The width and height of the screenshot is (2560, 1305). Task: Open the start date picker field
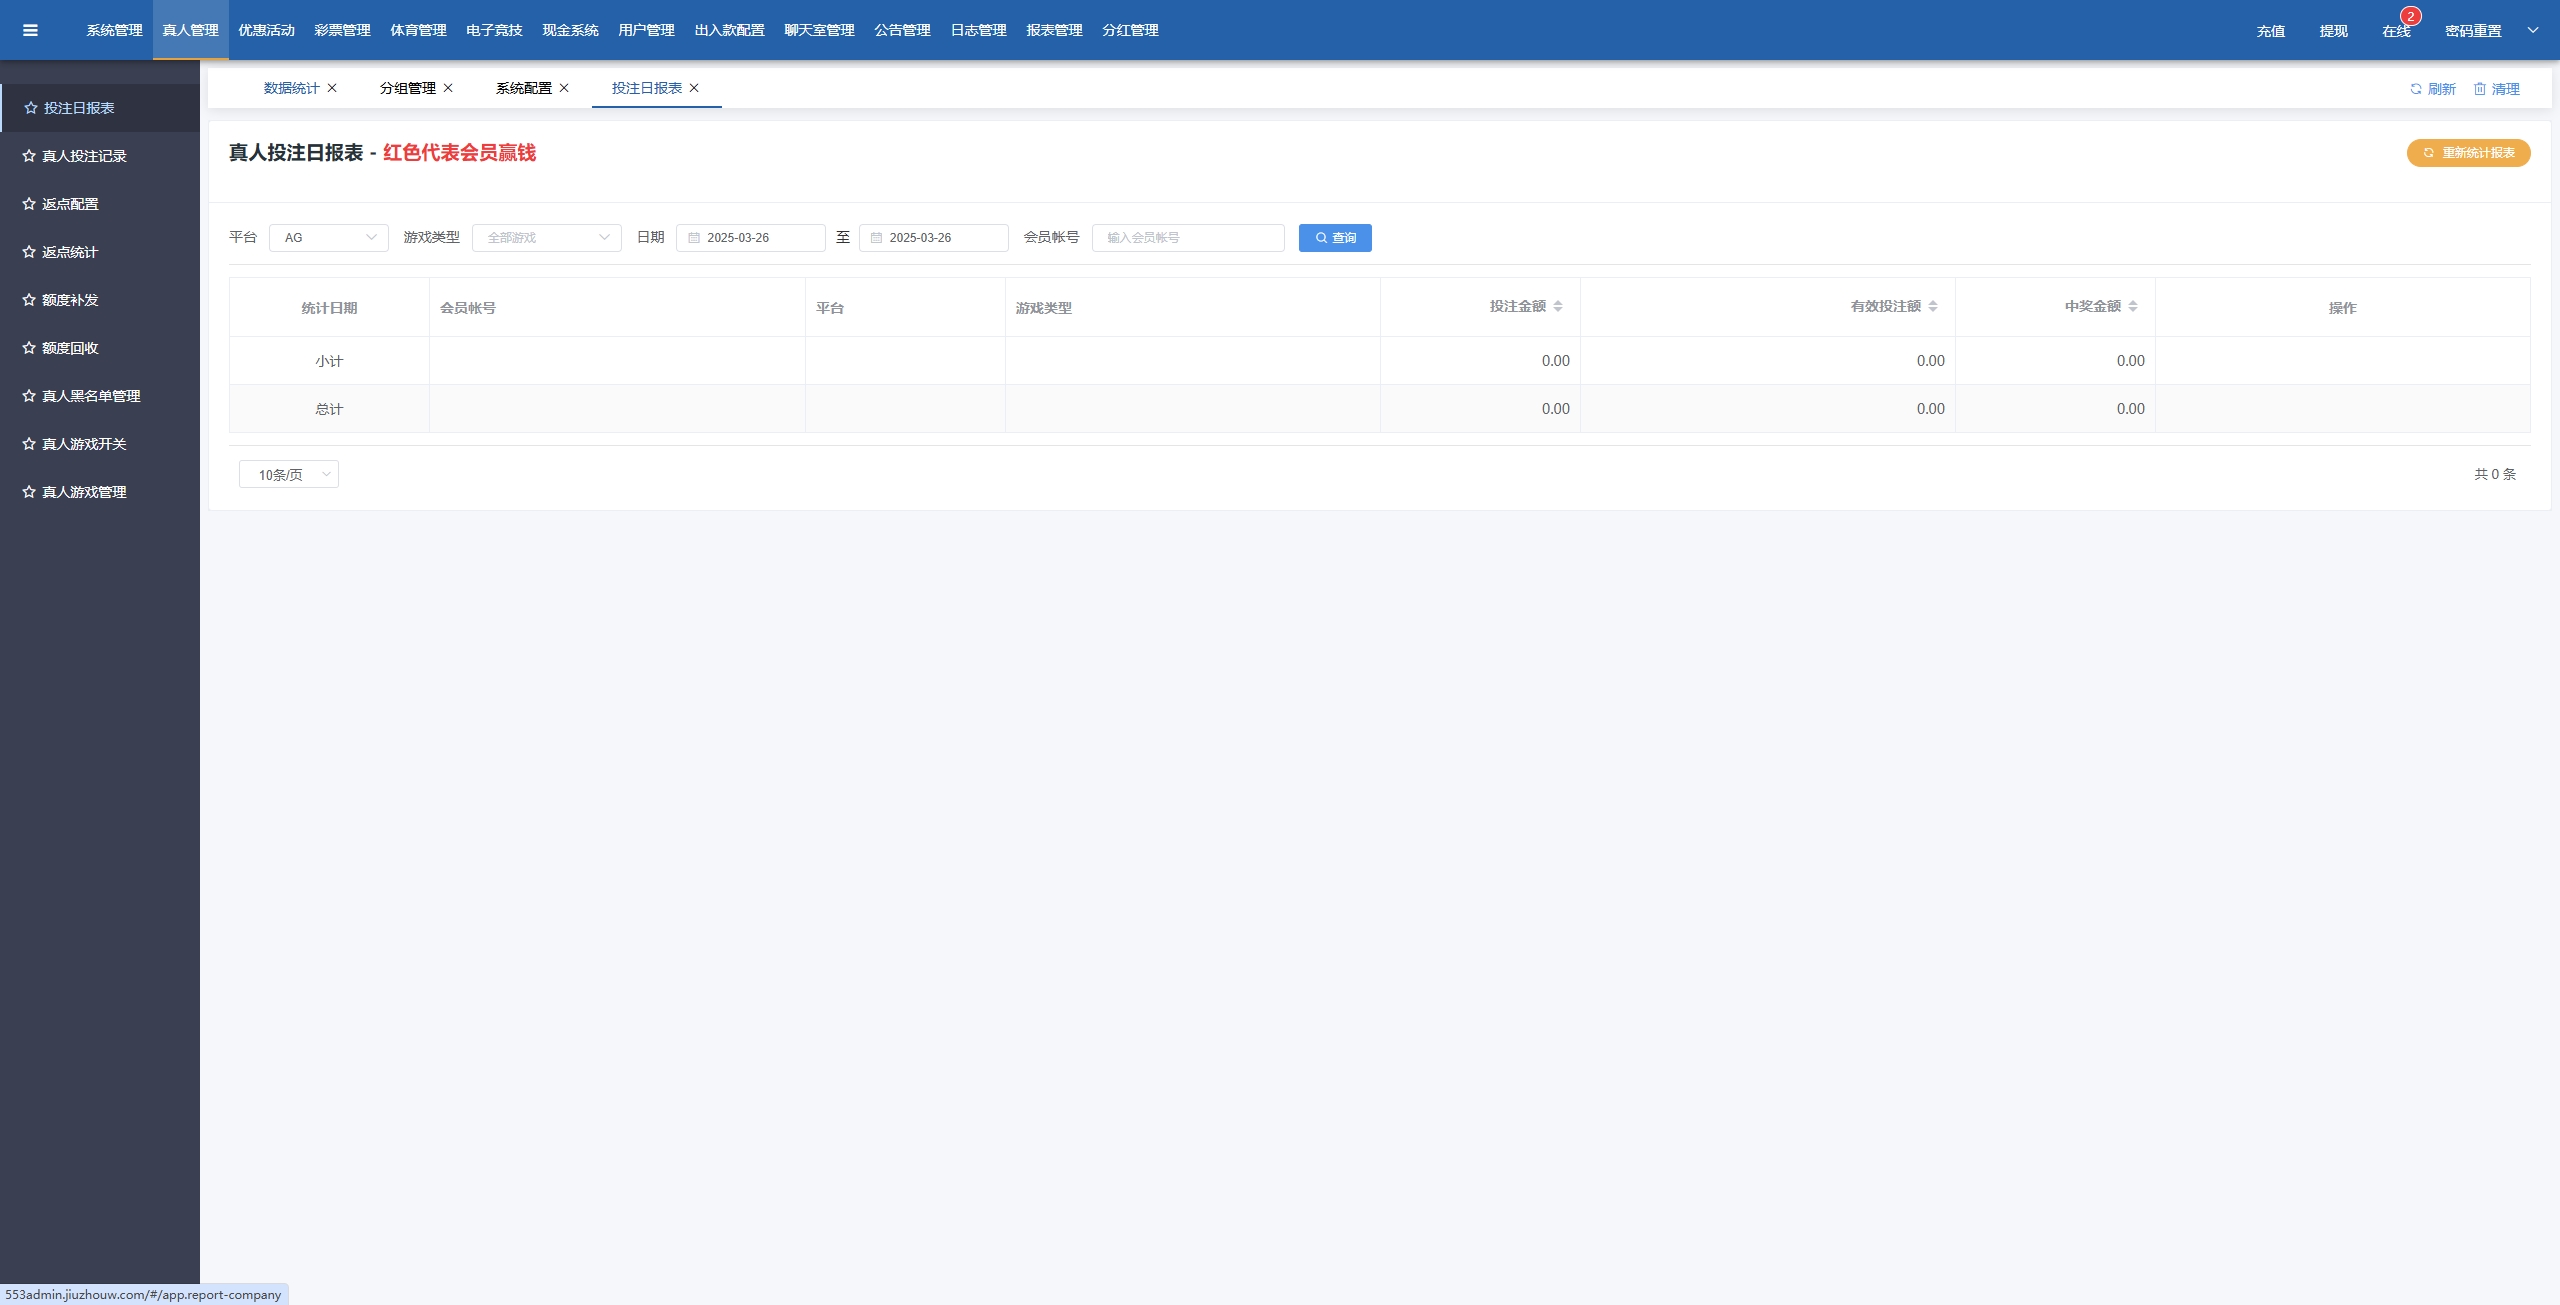[750, 238]
